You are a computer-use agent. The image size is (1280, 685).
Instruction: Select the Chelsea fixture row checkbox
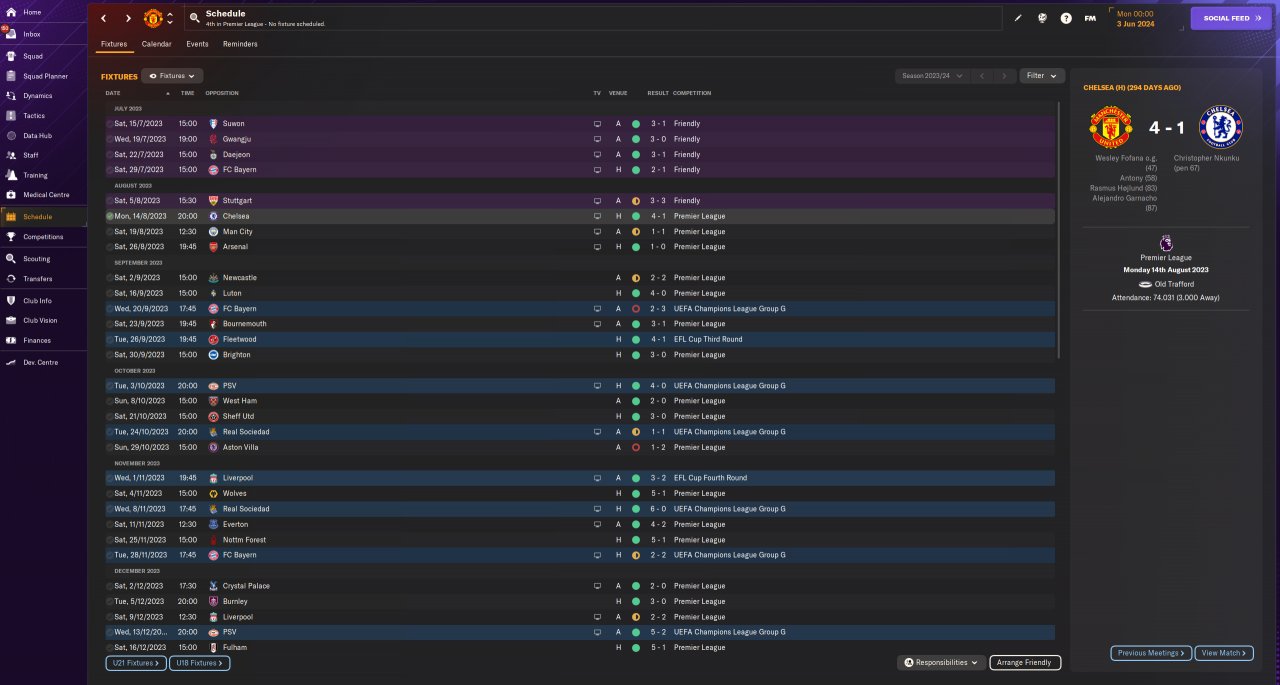[x=110, y=216]
